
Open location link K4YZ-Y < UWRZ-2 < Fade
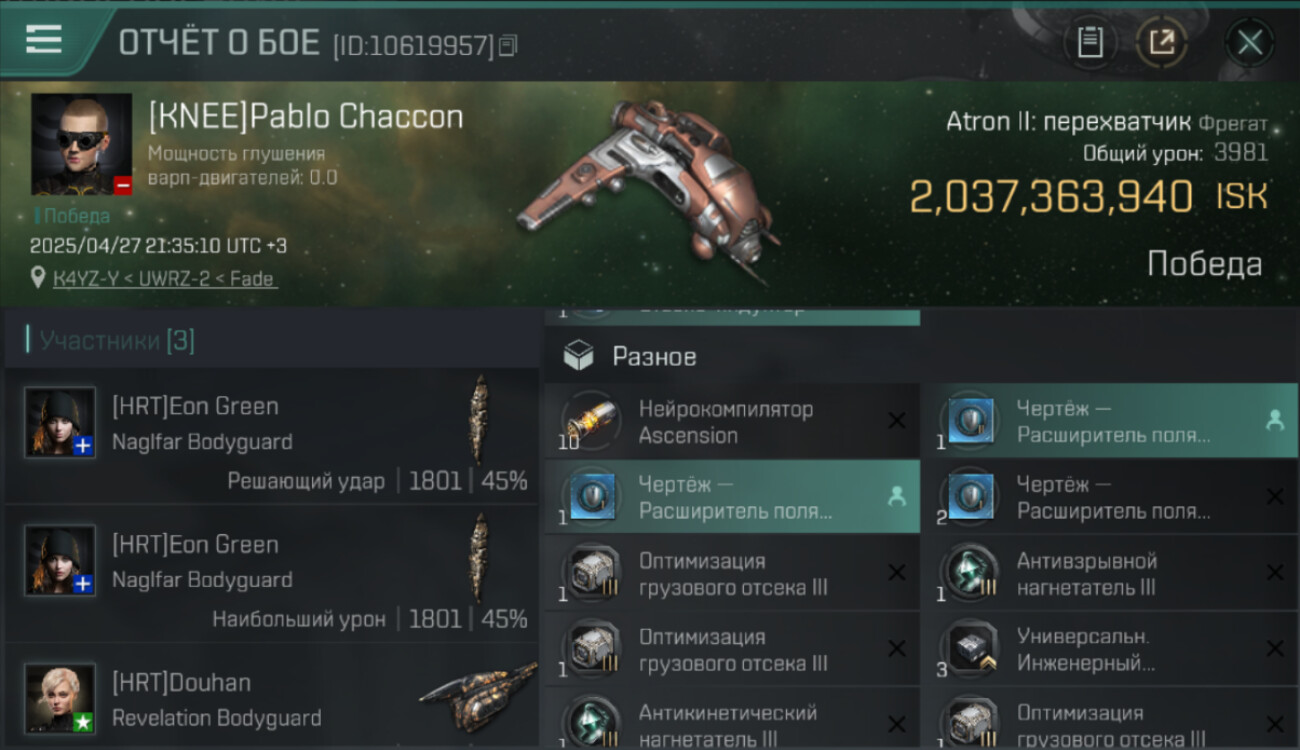pos(165,279)
